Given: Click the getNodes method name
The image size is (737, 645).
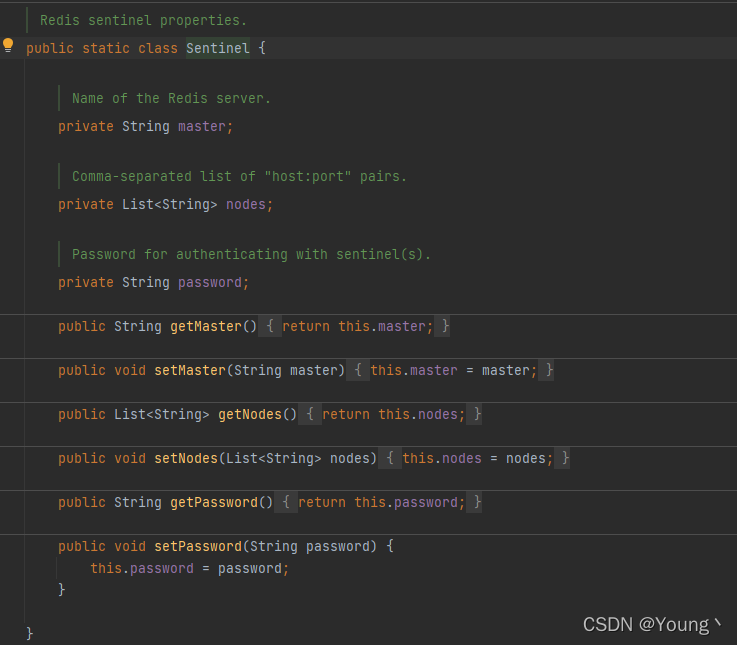Looking at the screenshot, I should coord(250,414).
